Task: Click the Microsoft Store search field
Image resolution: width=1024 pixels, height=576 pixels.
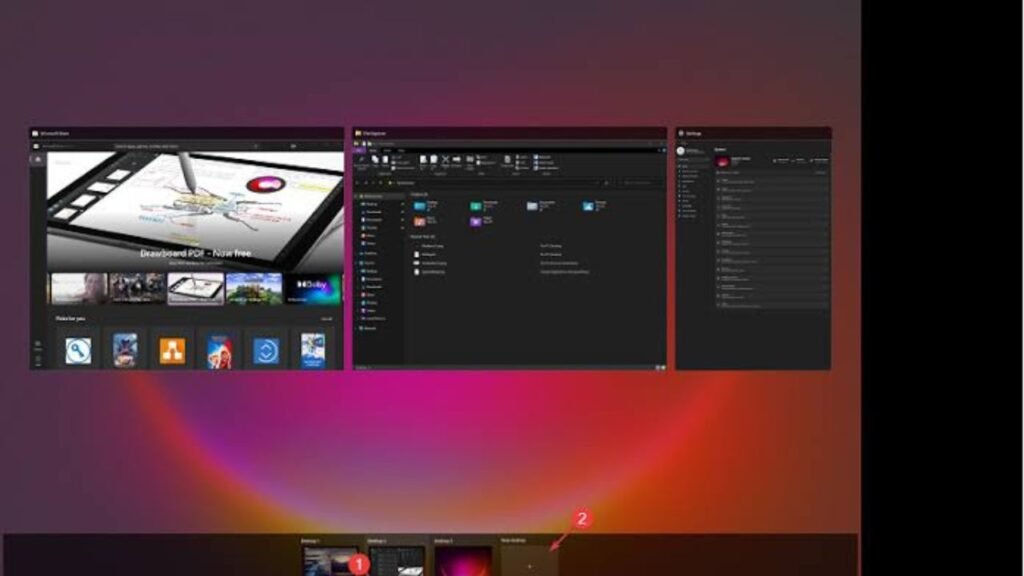Action: pos(185,146)
